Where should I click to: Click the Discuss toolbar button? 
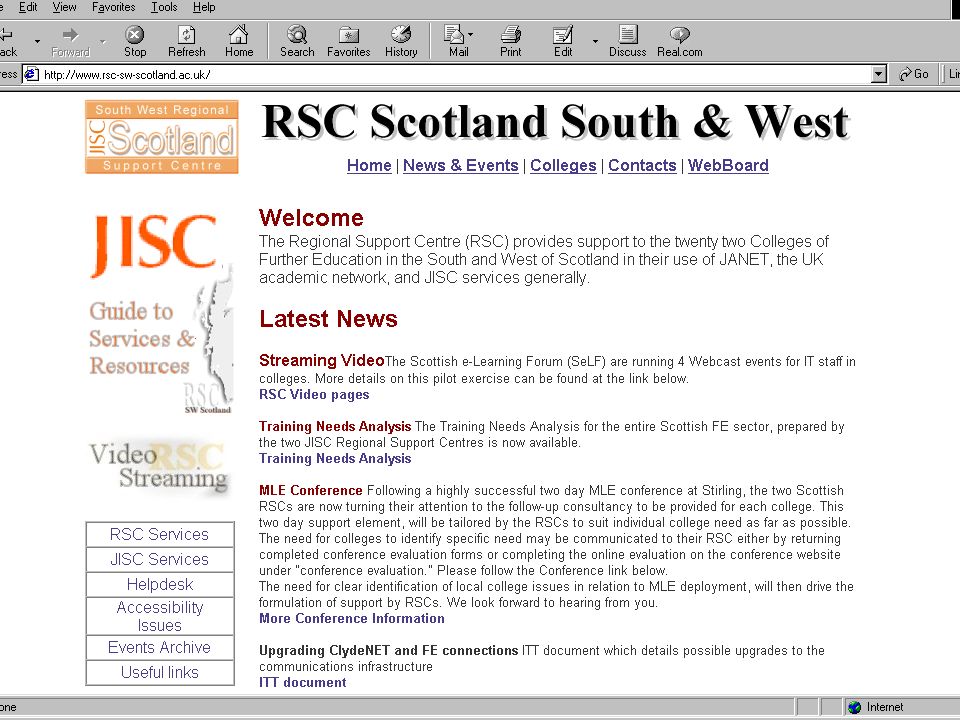pos(628,42)
